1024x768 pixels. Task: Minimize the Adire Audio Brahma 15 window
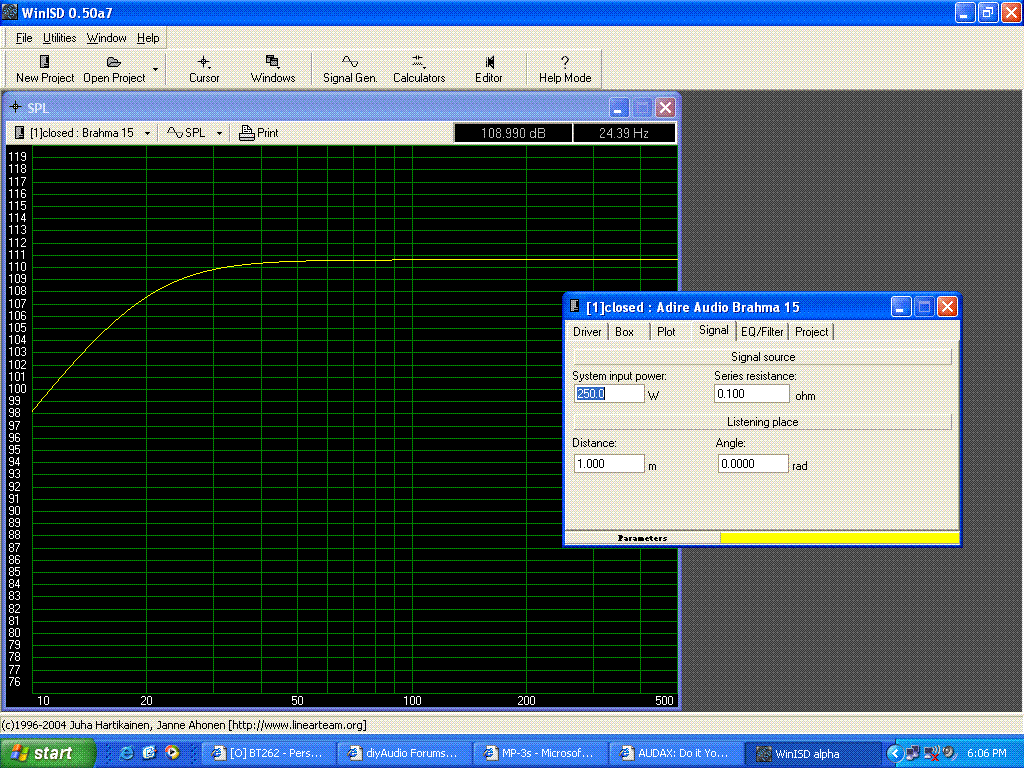[901, 307]
